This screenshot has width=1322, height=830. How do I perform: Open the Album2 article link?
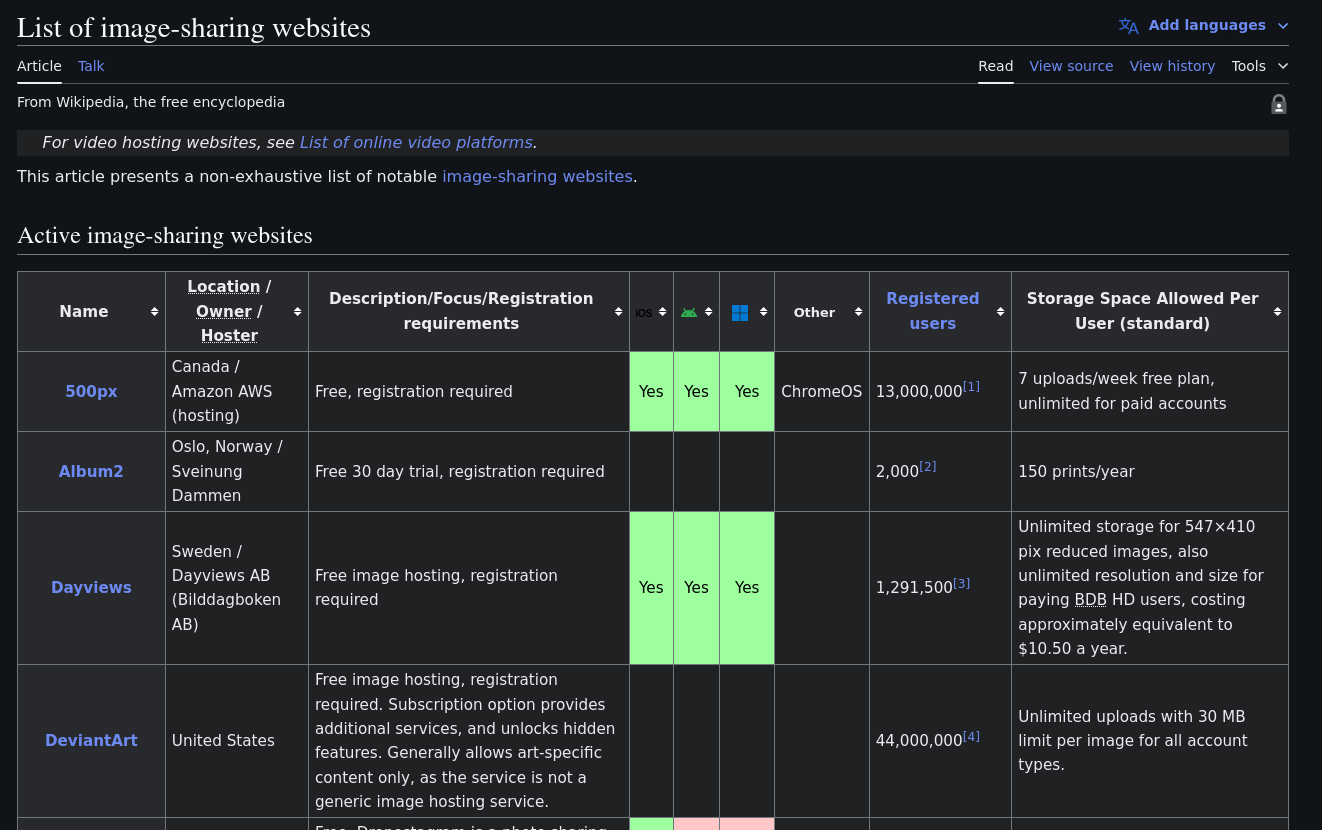tap(91, 471)
